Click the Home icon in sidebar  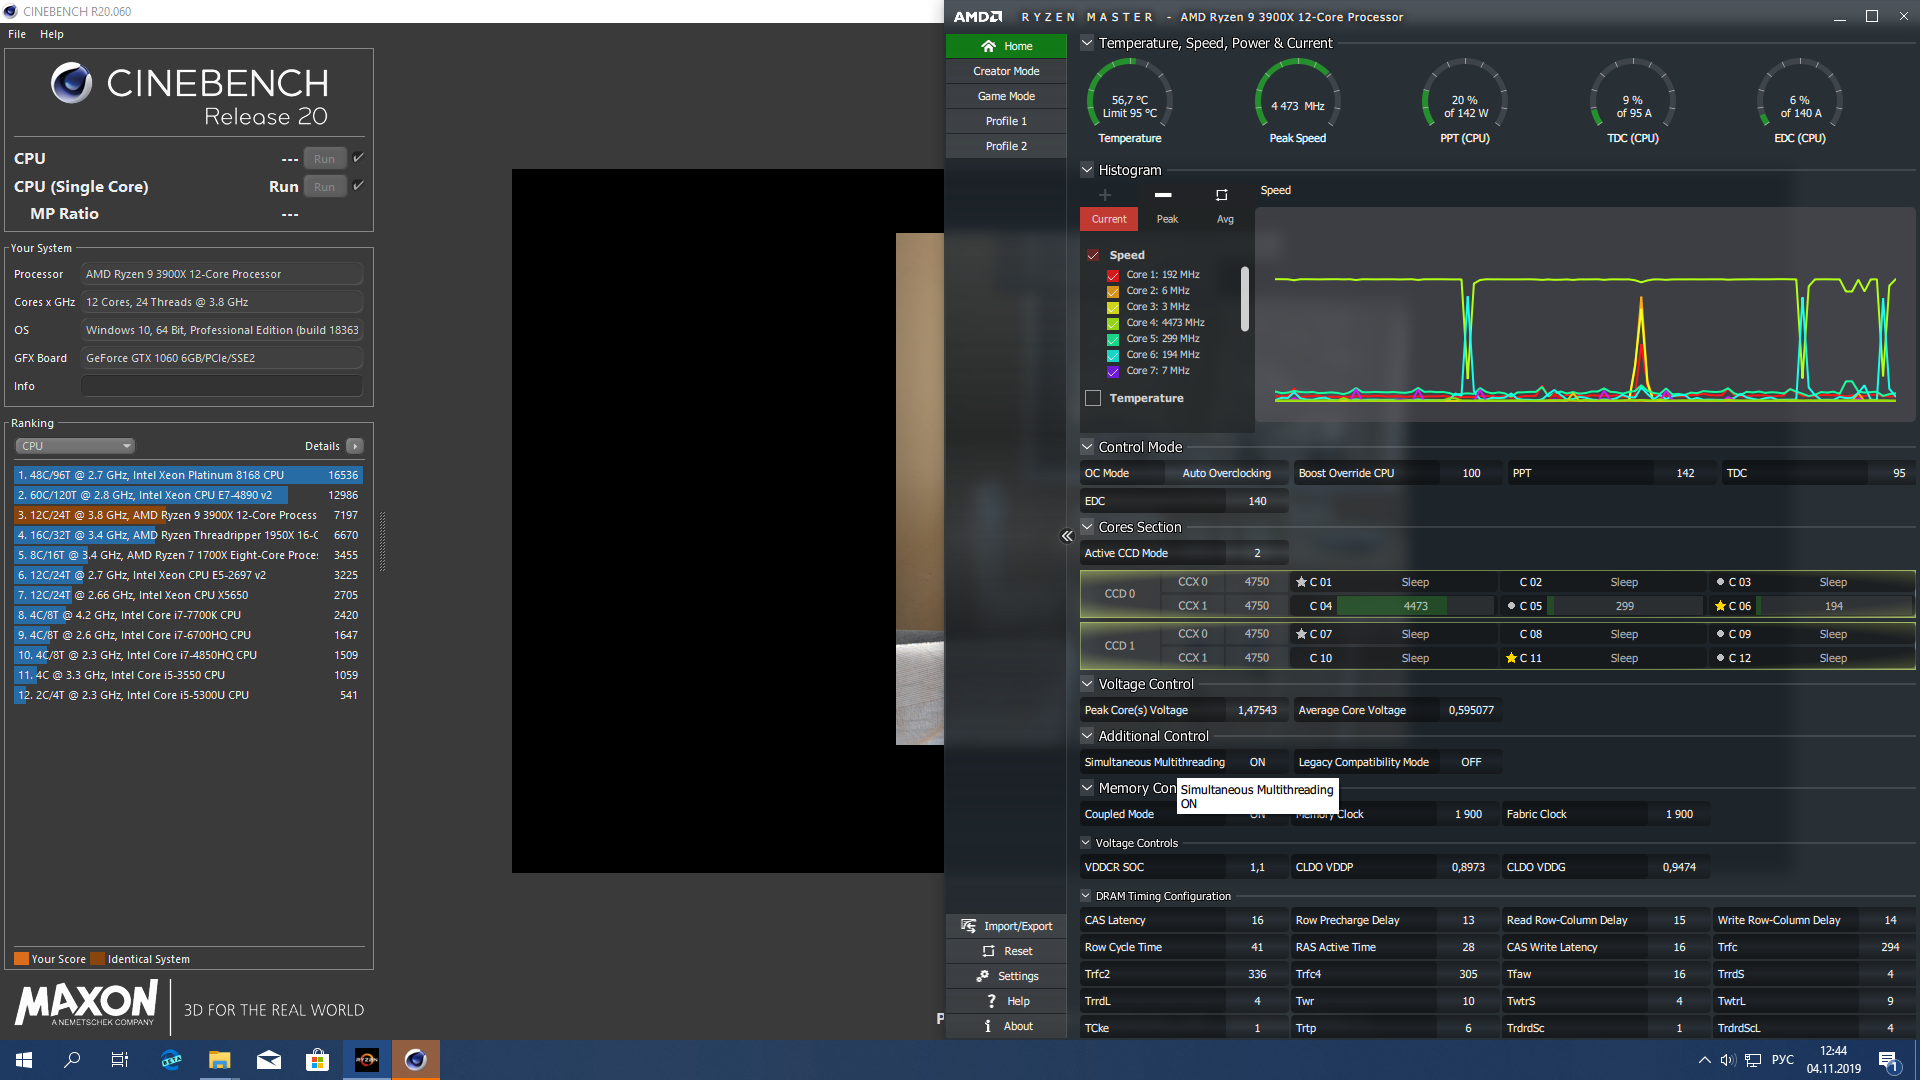988,46
